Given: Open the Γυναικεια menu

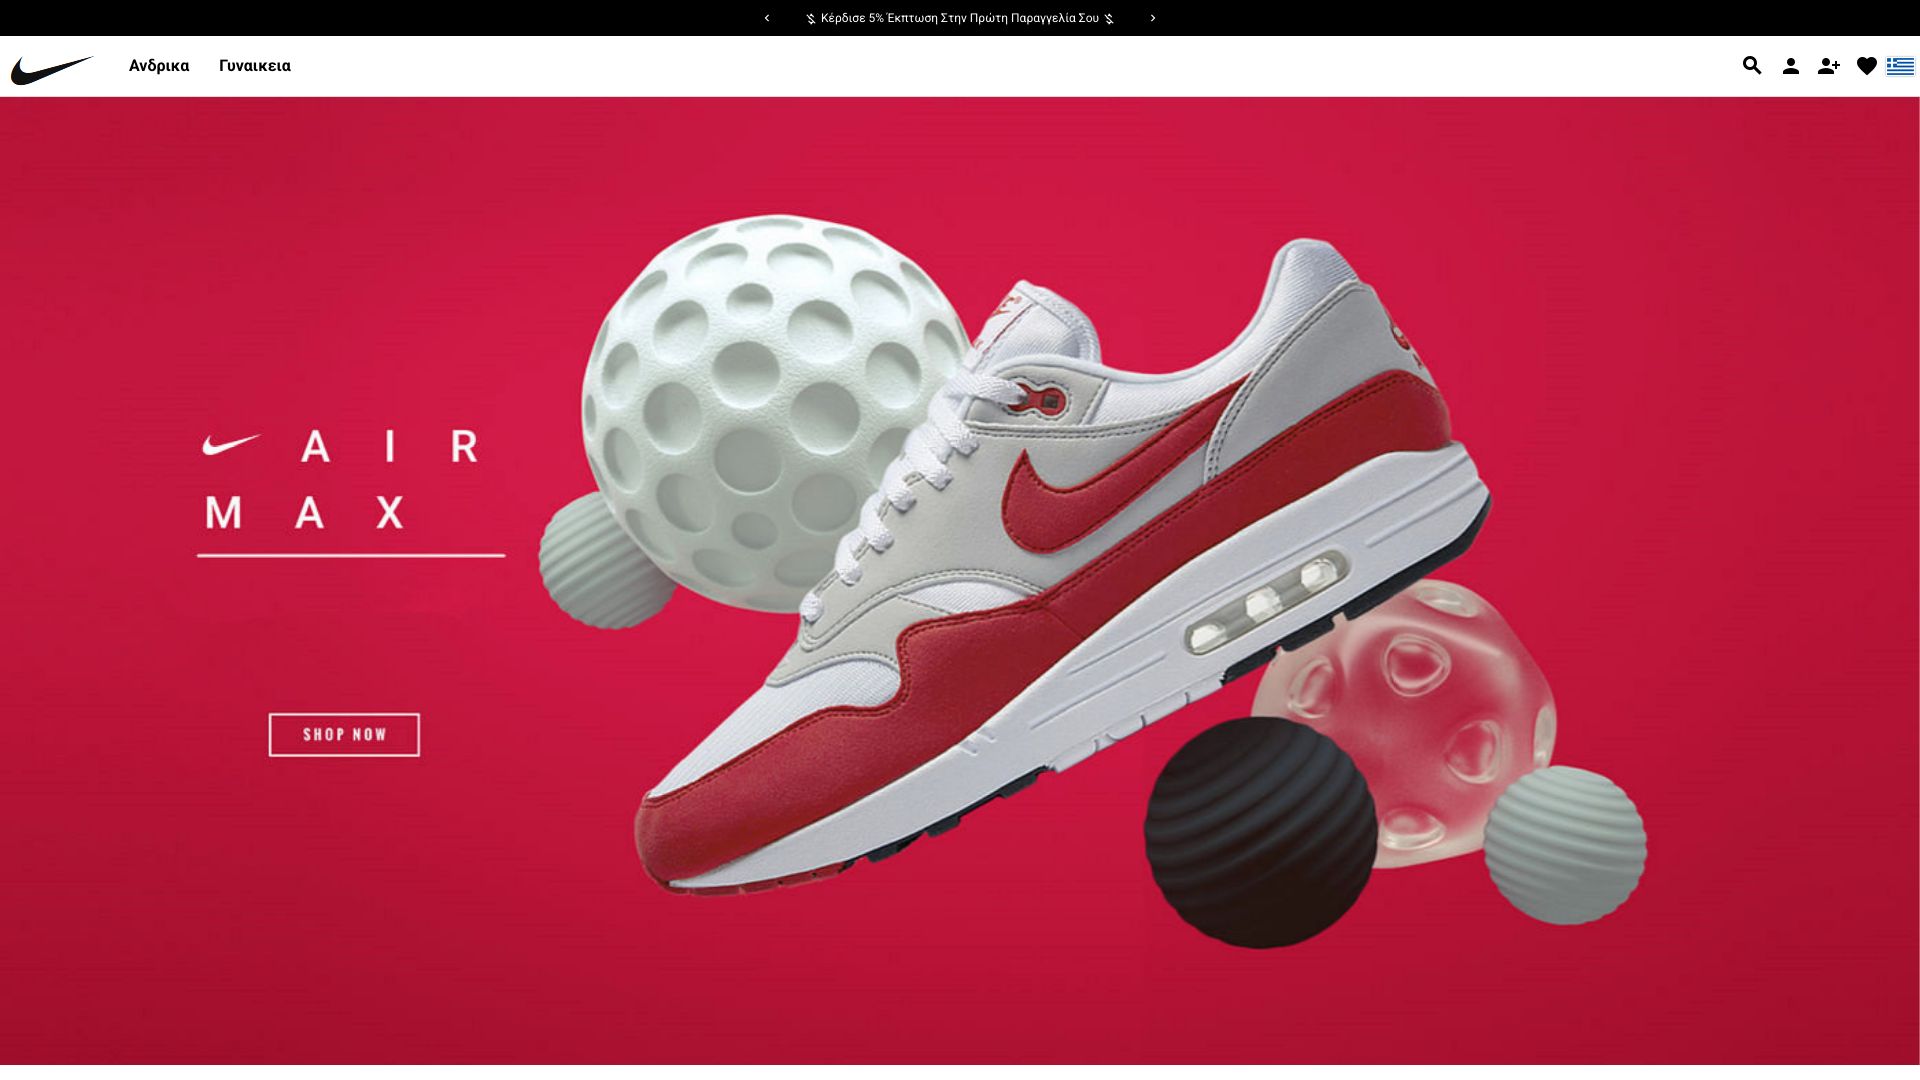Looking at the screenshot, I should 255,66.
